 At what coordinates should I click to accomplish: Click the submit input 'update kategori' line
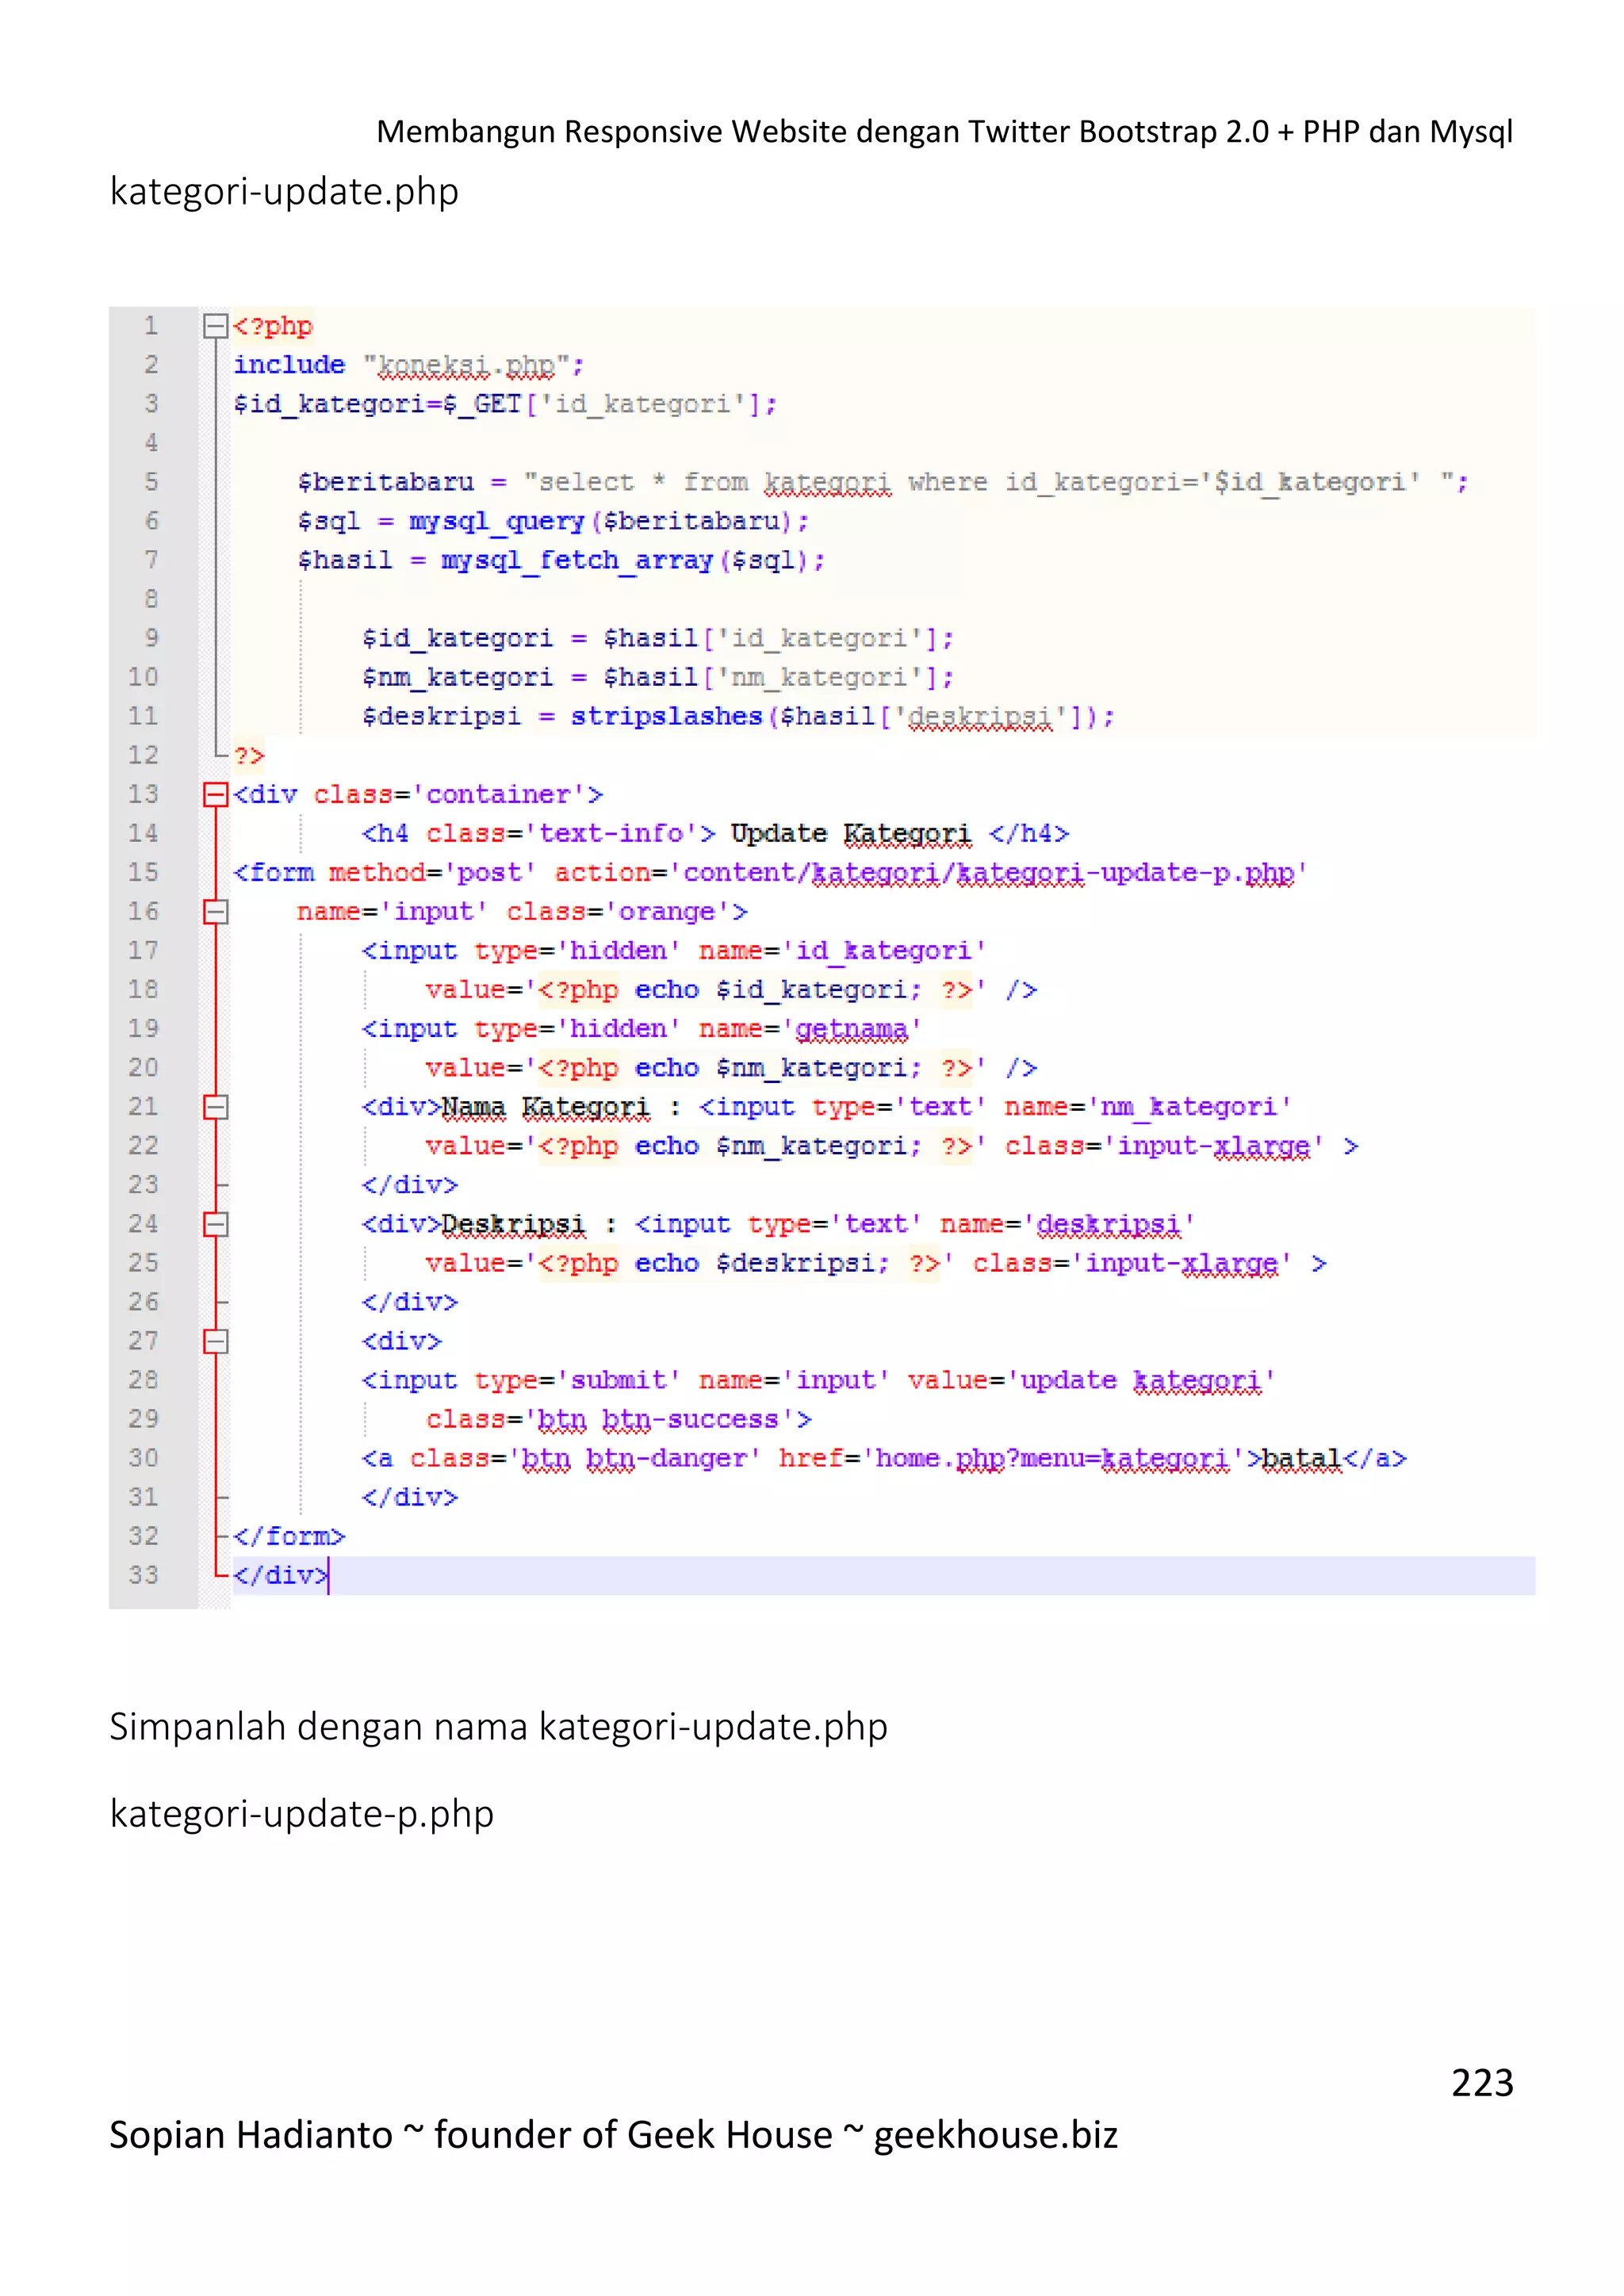[818, 1381]
